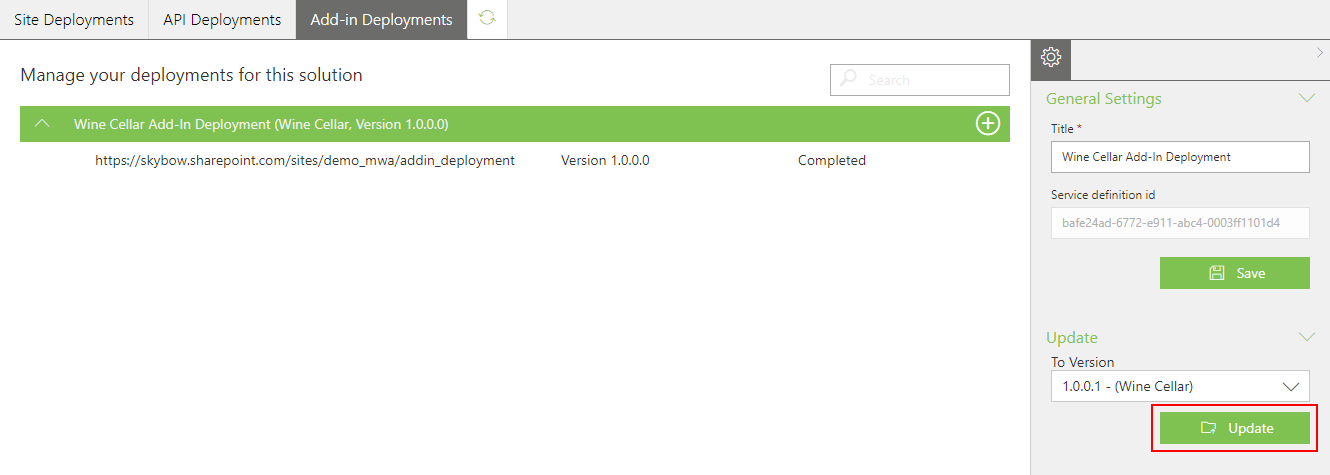Collapse the Update section chevron
1330x475 pixels.
coord(1305,337)
